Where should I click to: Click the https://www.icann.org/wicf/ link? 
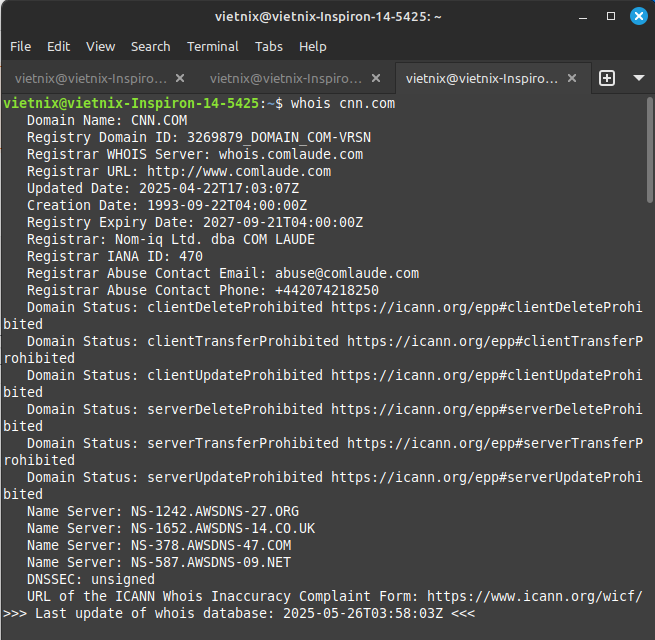[x=535, y=596]
